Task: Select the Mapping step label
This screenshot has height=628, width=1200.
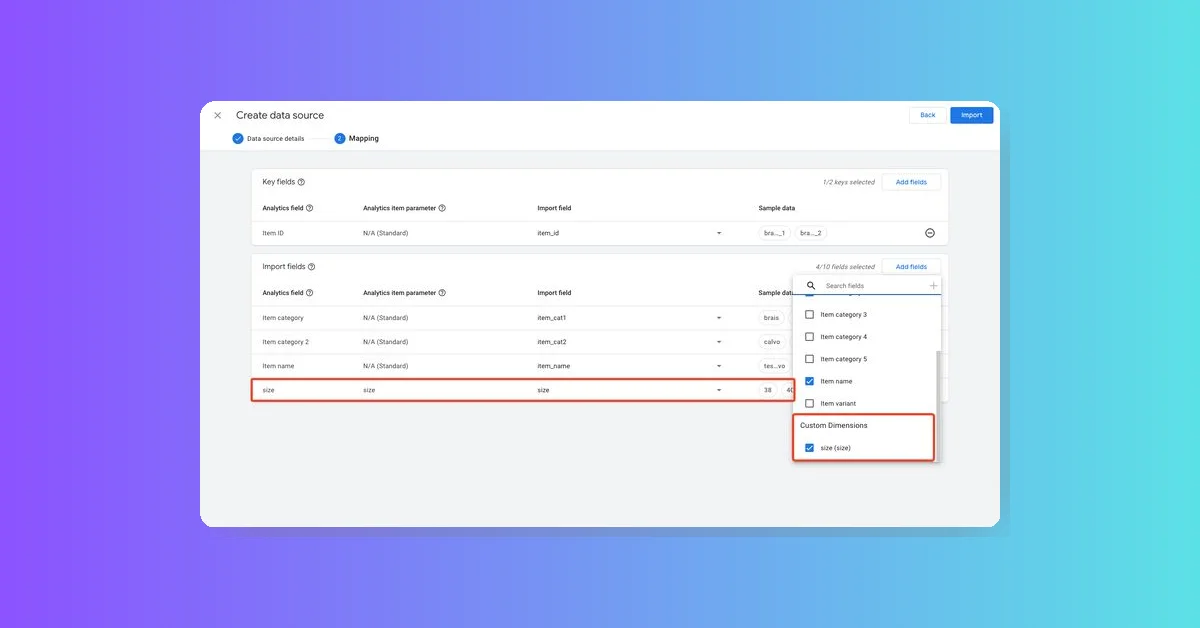Action: point(364,138)
